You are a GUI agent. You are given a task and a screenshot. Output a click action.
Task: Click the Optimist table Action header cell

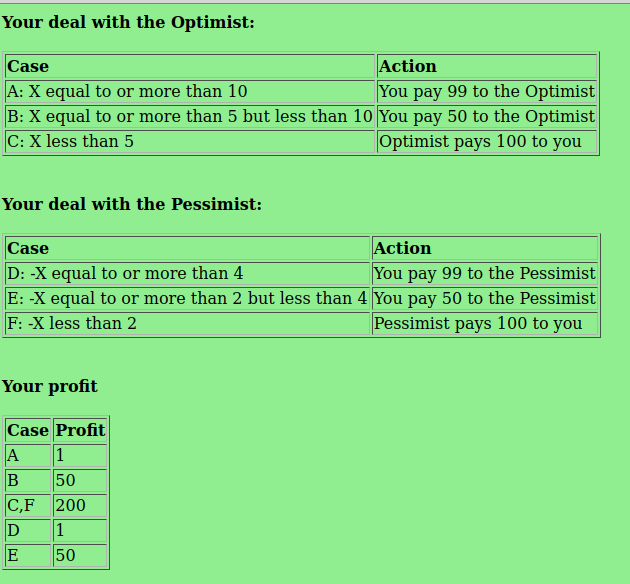(x=487, y=66)
